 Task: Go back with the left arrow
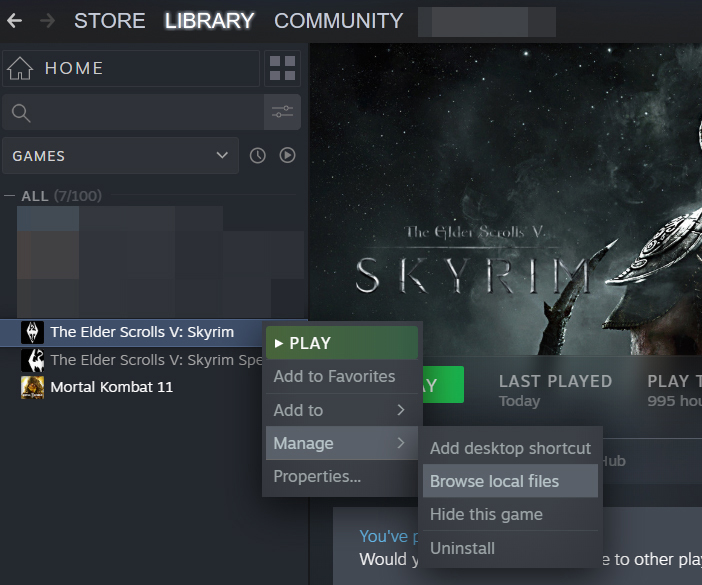pyautogui.click(x=15, y=21)
